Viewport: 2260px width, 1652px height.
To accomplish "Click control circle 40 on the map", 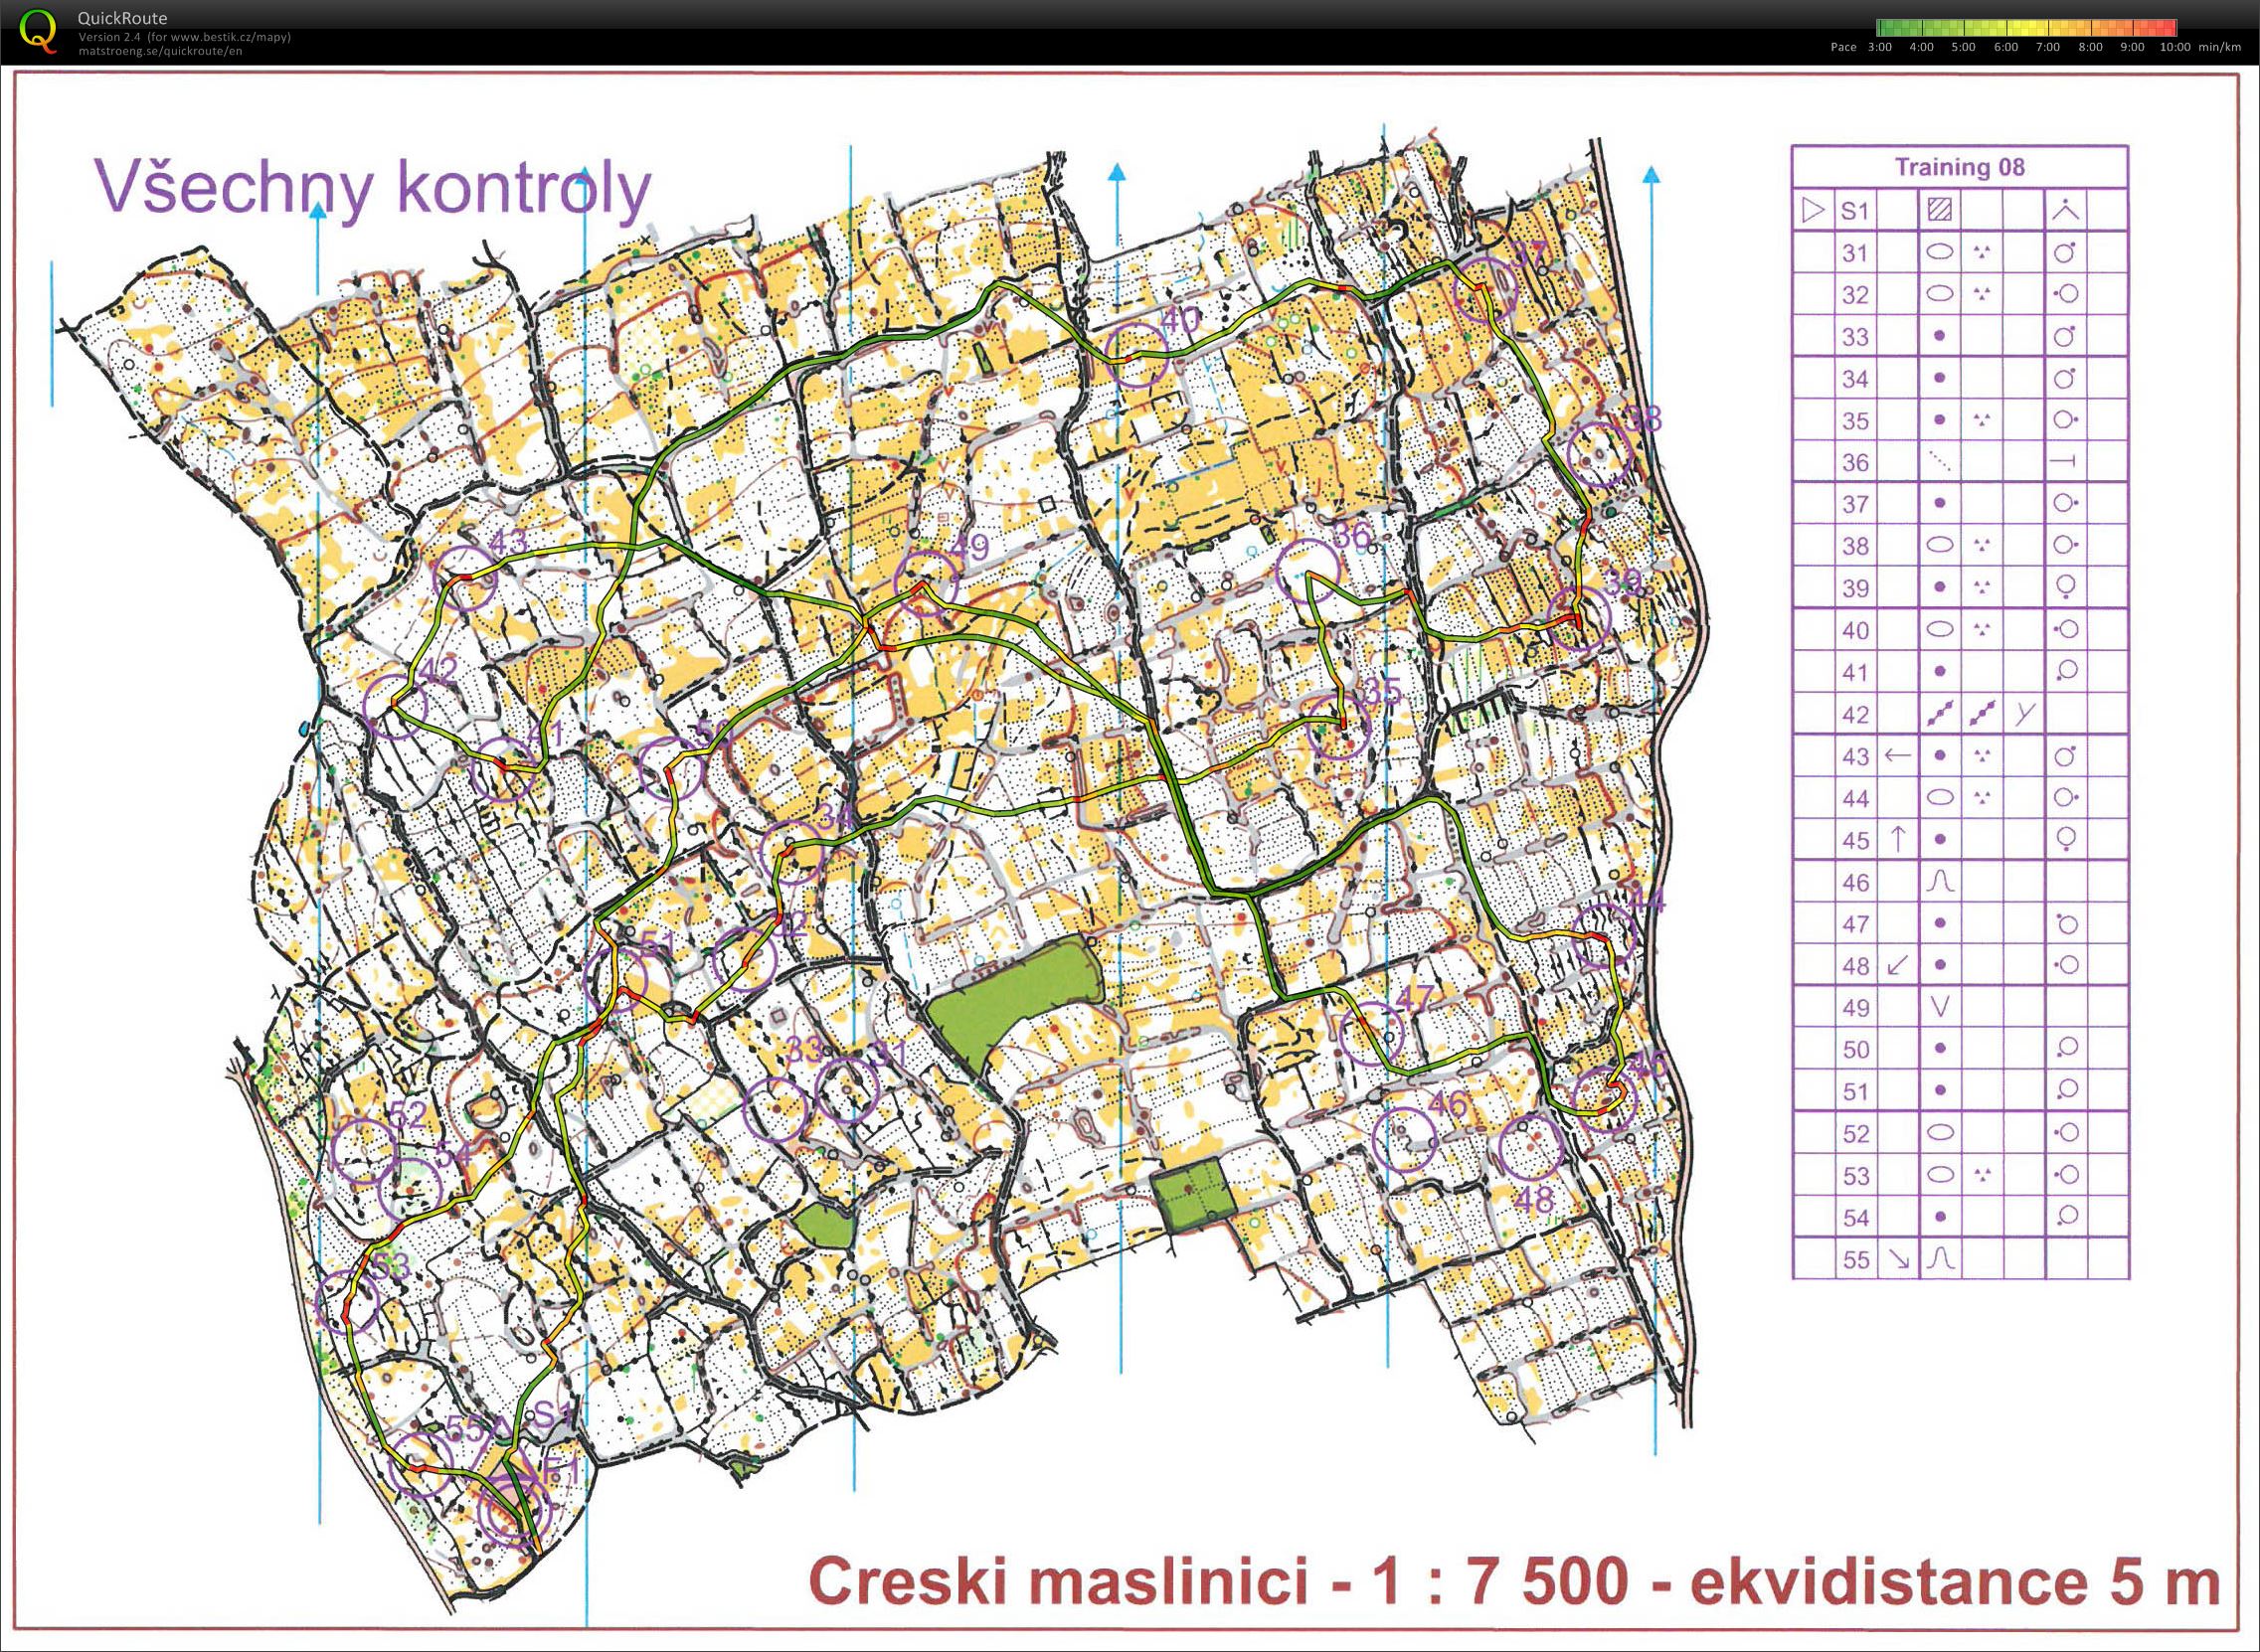I will coord(1138,354).
